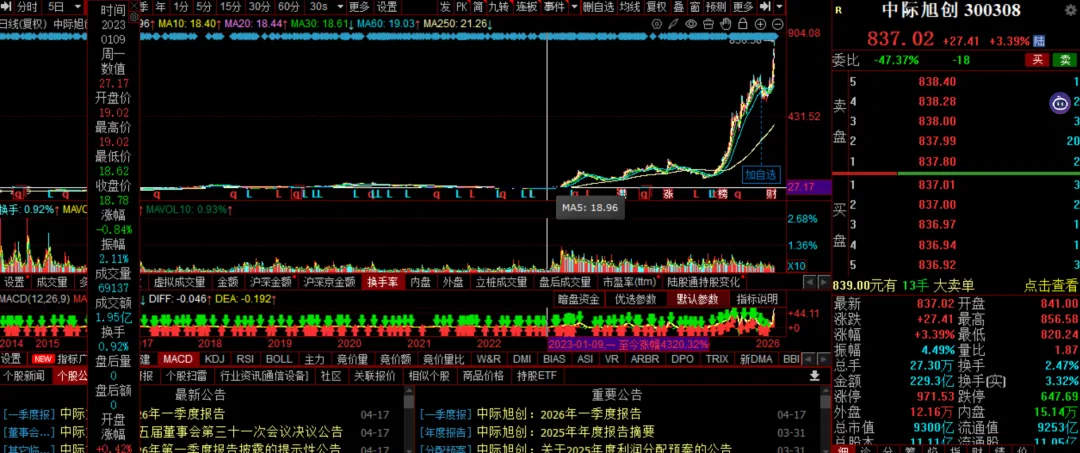Viewport: 1080px width, 453px height.
Task: Open the 关联报价 tab
Action: pos(375,376)
